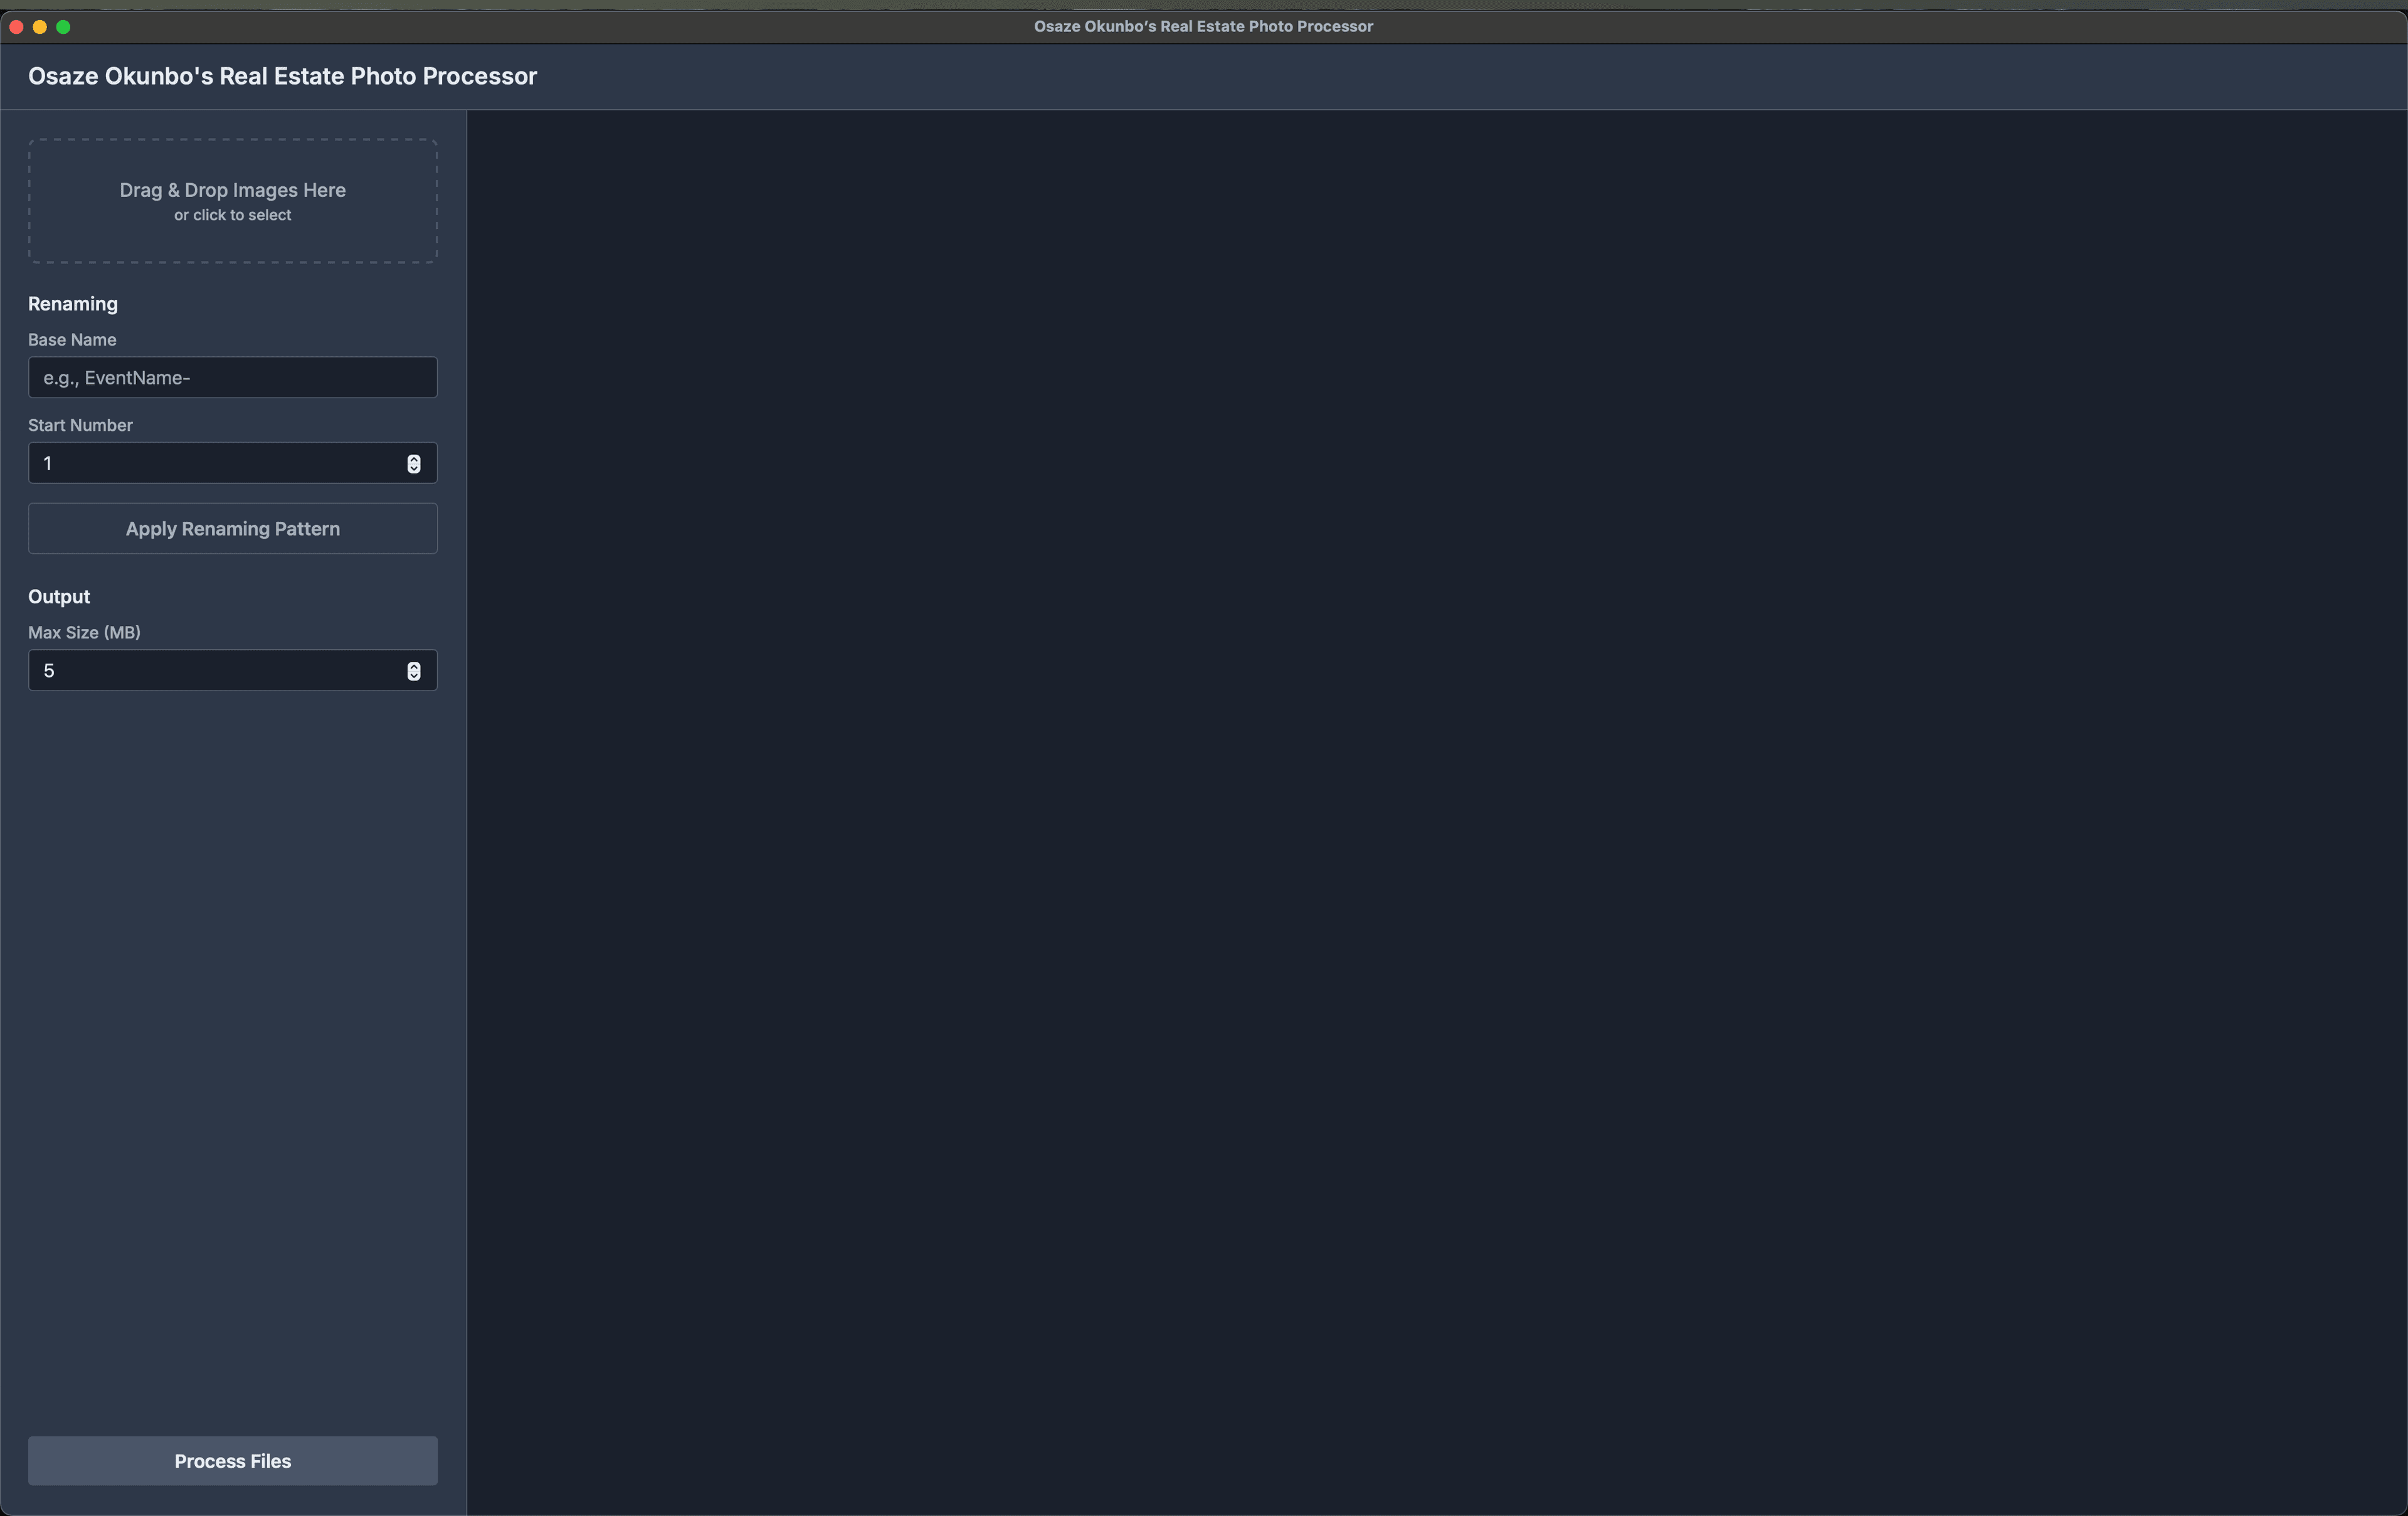2408x1516 pixels.
Task: Click the Drag & Drop Images drop zone
Action: point(232,201)
